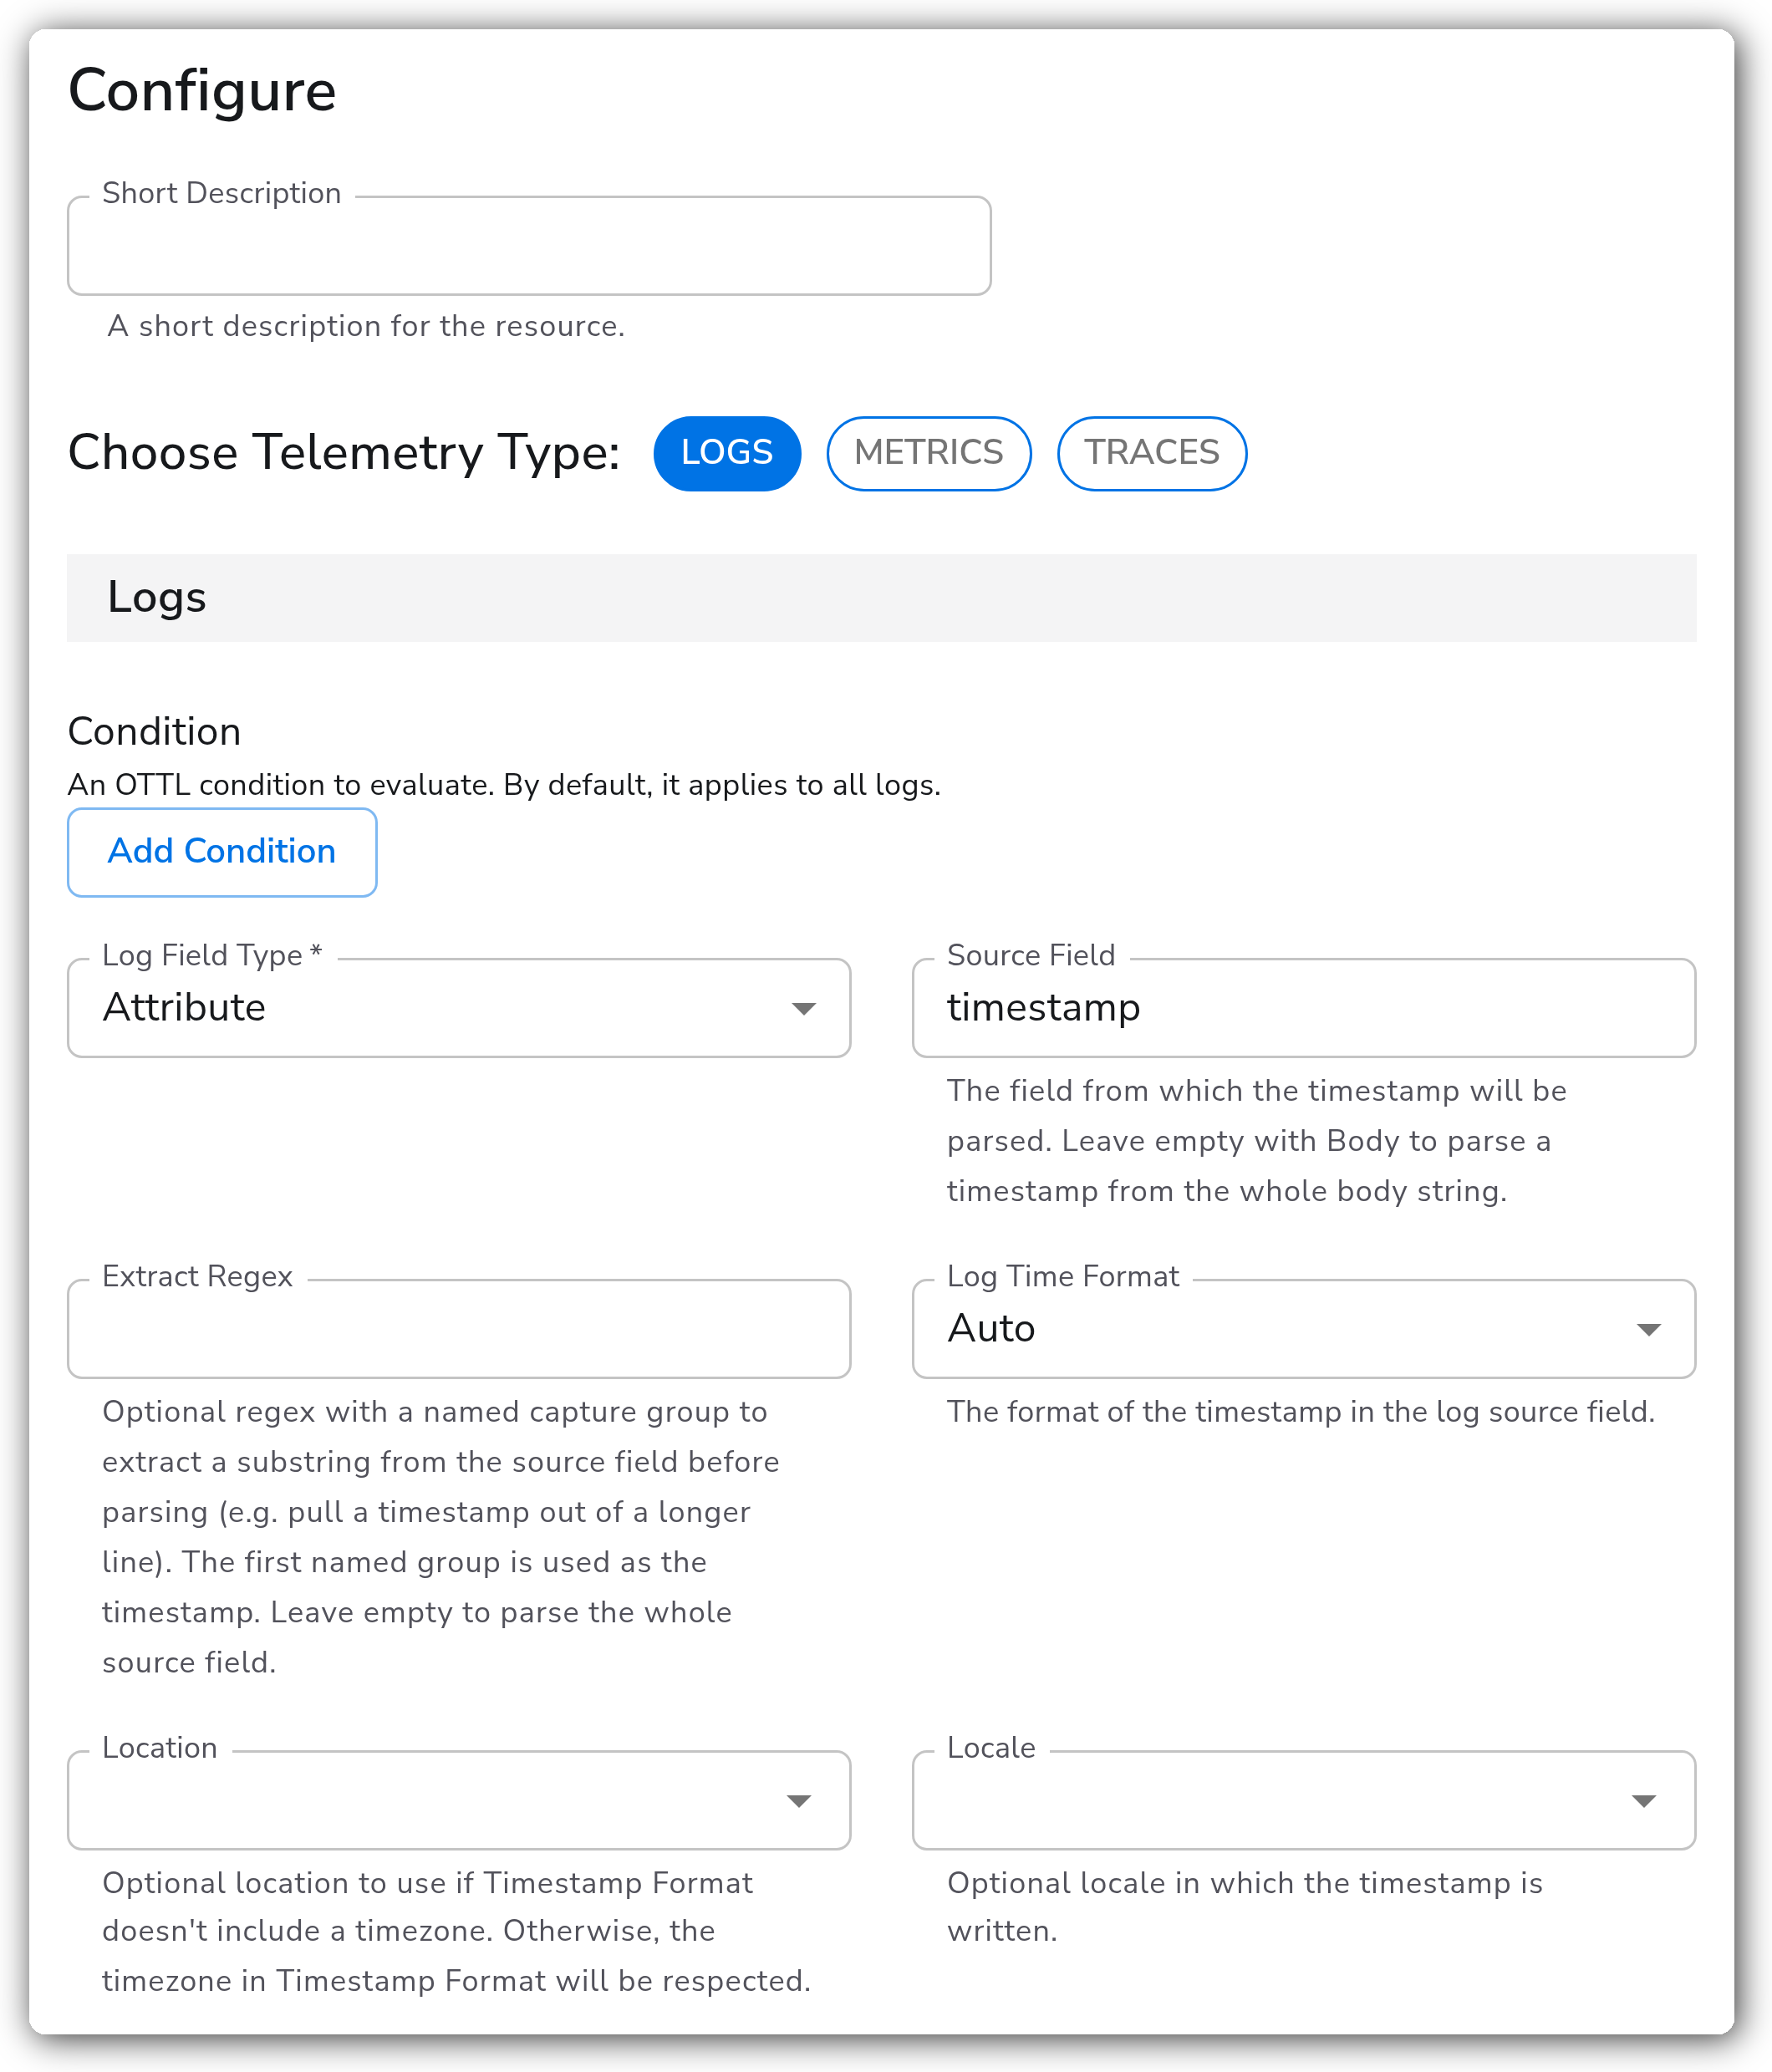The height and width of the screenshot is (2072, 1772).
Task: Click the 'The format of the timestamp' helper text
Action: pos(1301,1412)
